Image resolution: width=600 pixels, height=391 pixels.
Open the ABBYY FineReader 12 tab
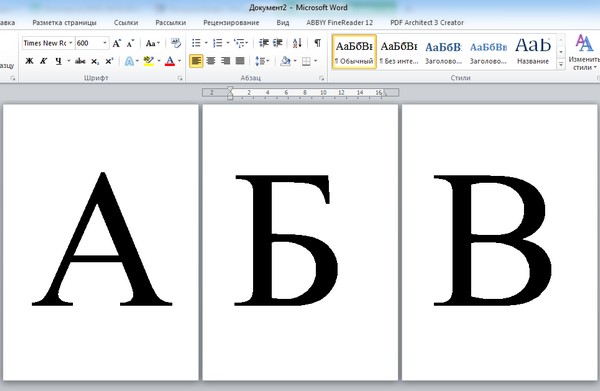click(x=339, y=23)
